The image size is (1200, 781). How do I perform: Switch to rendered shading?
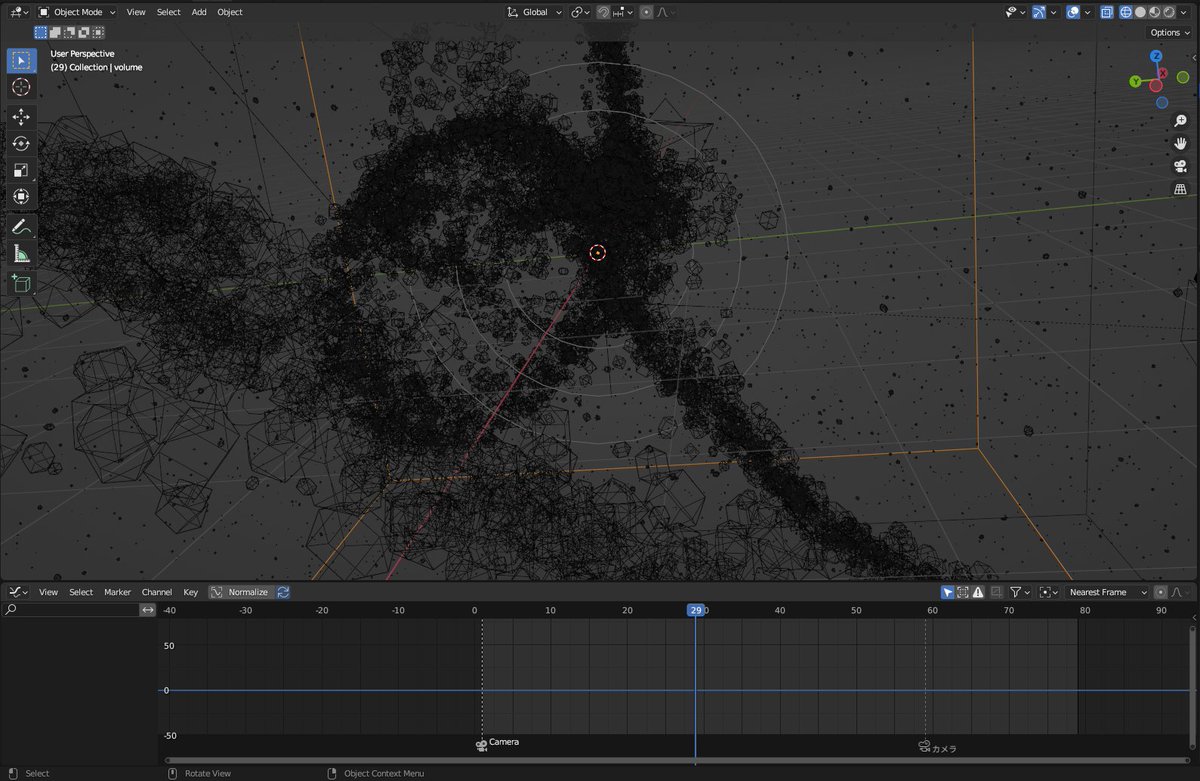(x=1168, y=12)
